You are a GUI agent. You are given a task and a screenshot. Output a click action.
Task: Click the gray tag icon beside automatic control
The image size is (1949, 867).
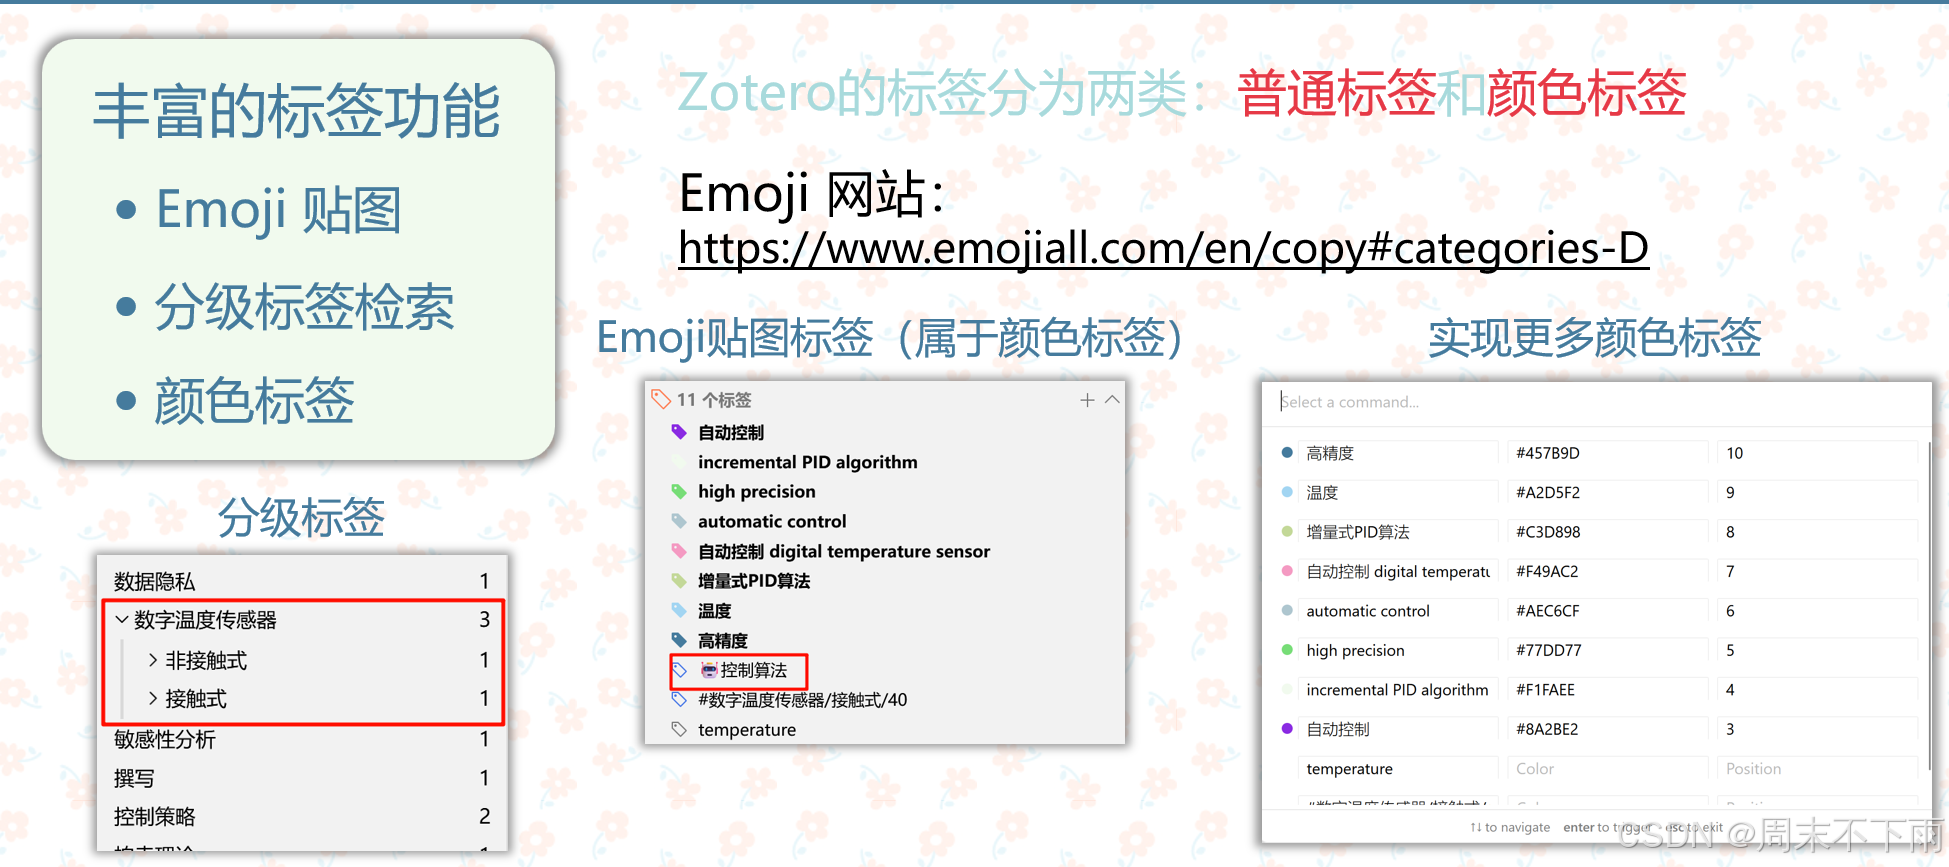(679, 521)
